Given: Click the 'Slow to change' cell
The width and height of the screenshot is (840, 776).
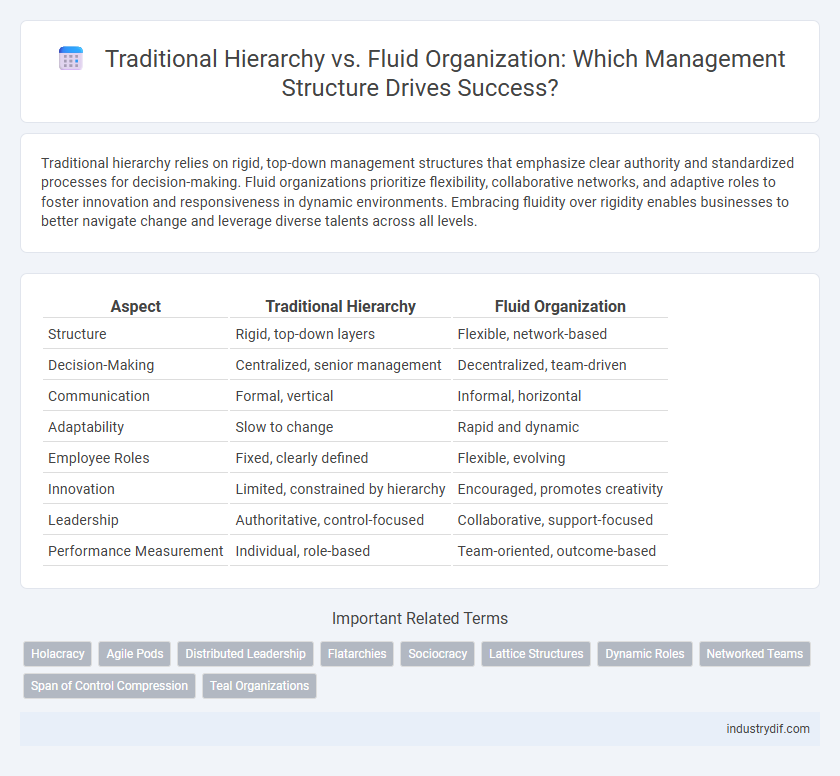Looking at the screenshot, I should pos(341,427).
